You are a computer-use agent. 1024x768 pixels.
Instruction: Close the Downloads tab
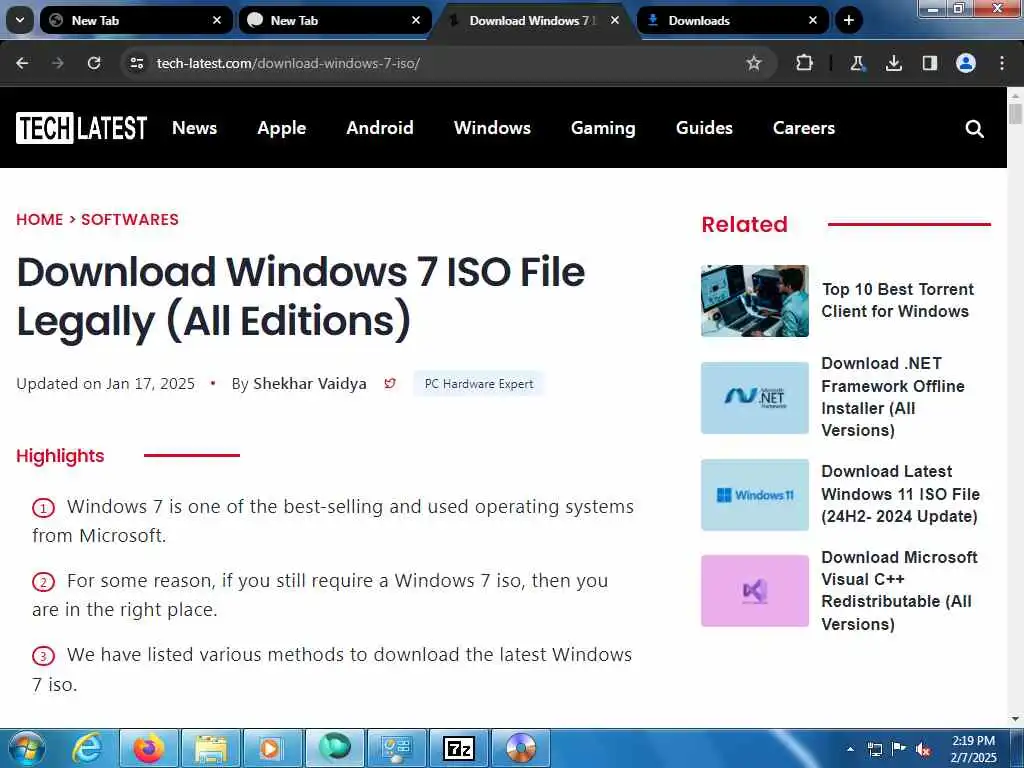[x=813, y=20]
